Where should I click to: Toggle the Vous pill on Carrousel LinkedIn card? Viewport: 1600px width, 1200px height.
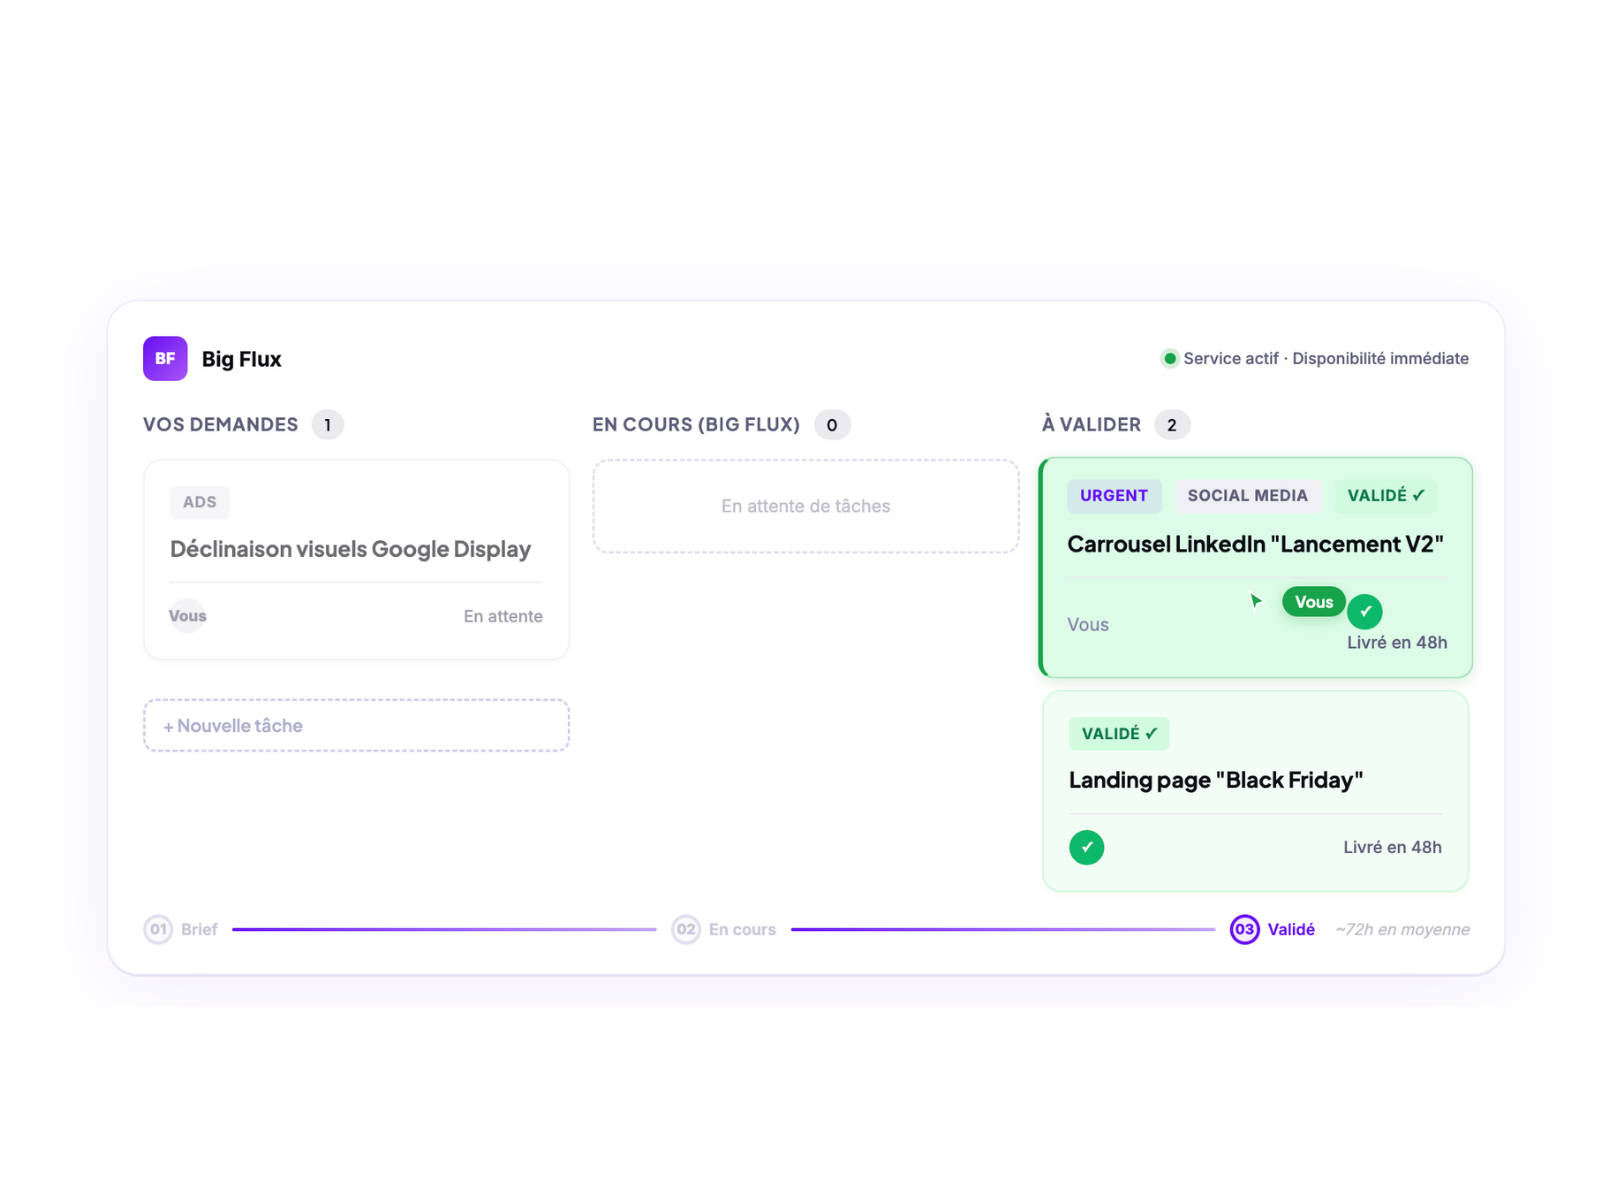click(1313, 601)
